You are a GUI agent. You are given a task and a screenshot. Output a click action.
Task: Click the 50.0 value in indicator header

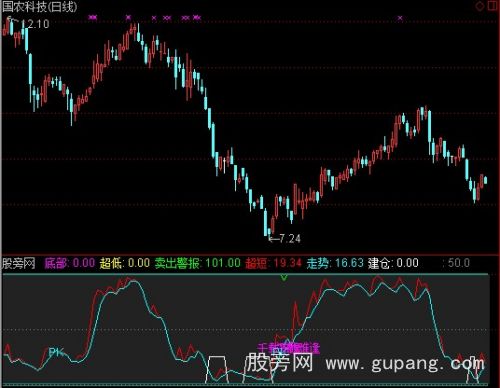pos(459,263)
